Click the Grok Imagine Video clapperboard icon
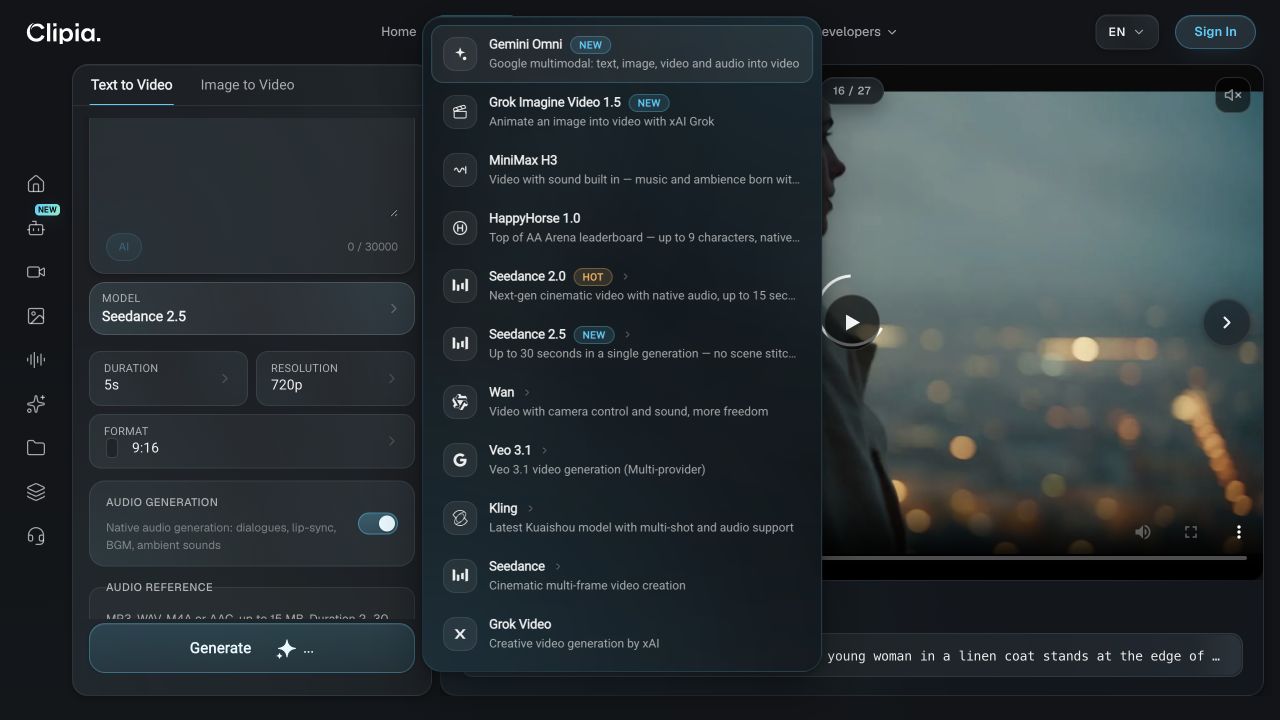1280x720 pixels. 460,112
